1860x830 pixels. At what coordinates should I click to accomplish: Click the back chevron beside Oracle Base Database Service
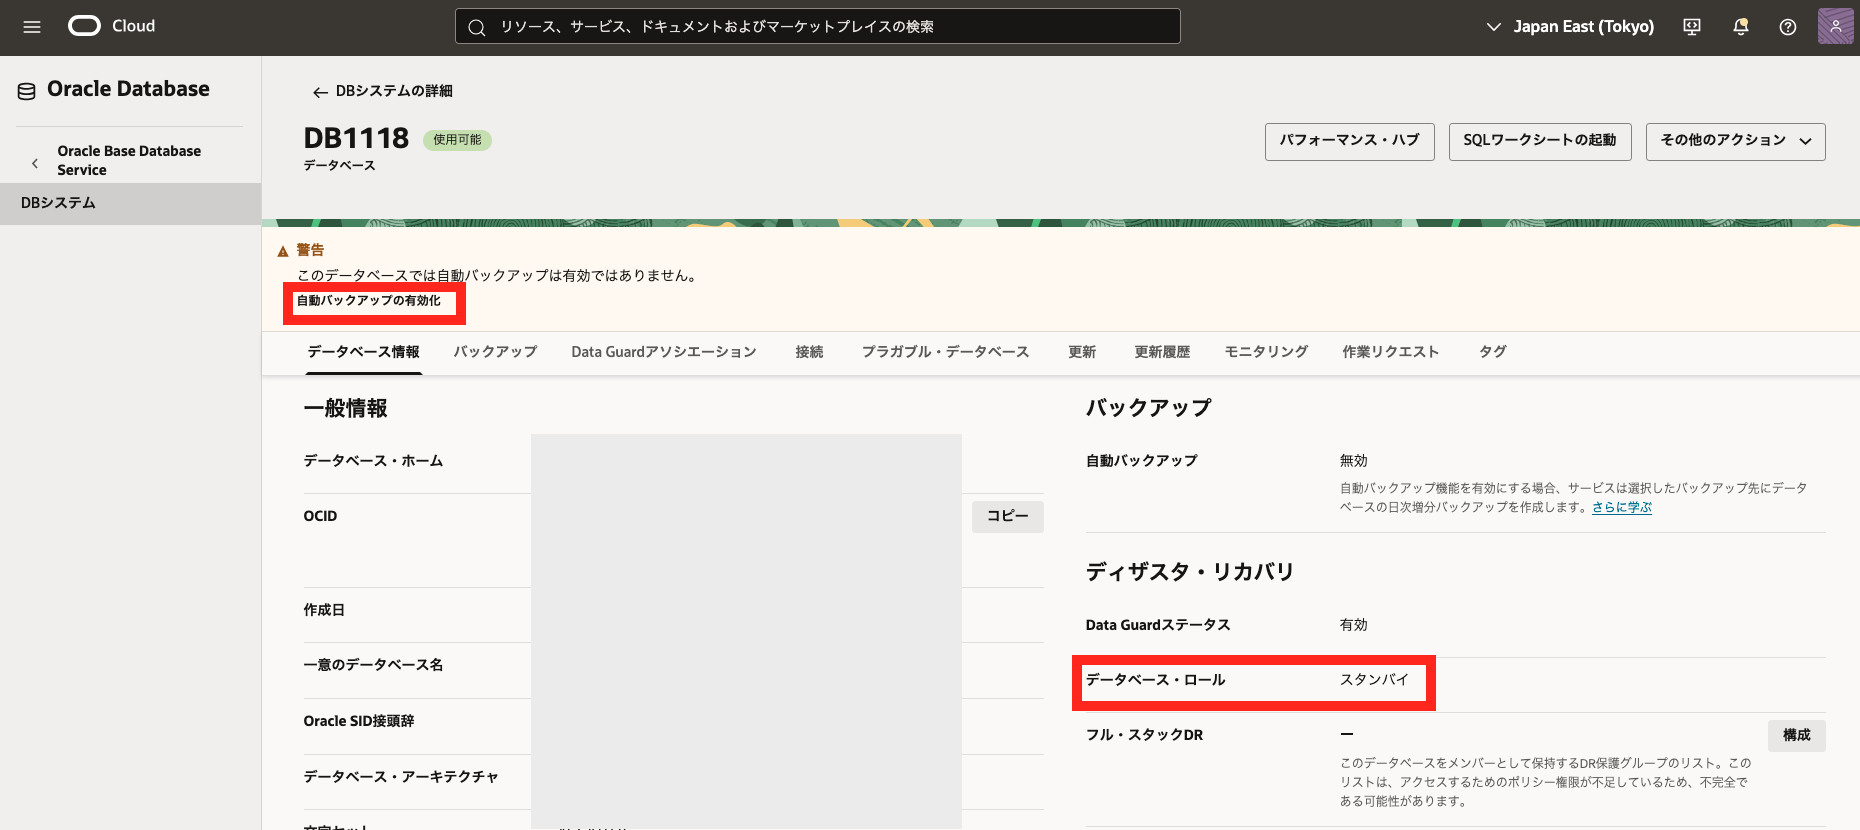(x=35, y=162)
